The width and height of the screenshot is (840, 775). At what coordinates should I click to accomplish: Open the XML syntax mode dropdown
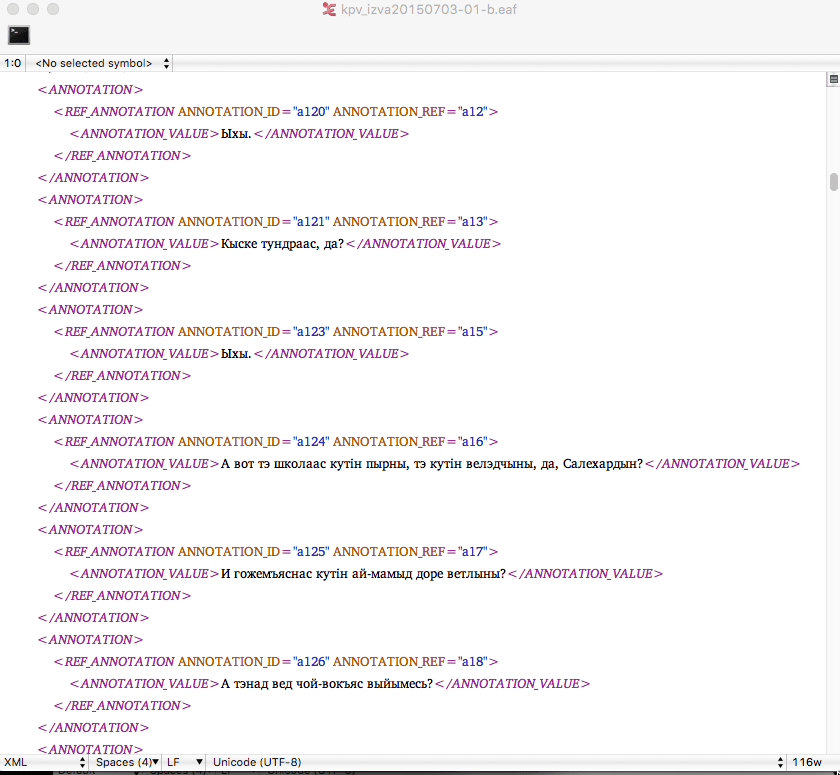tap(43, 762)
